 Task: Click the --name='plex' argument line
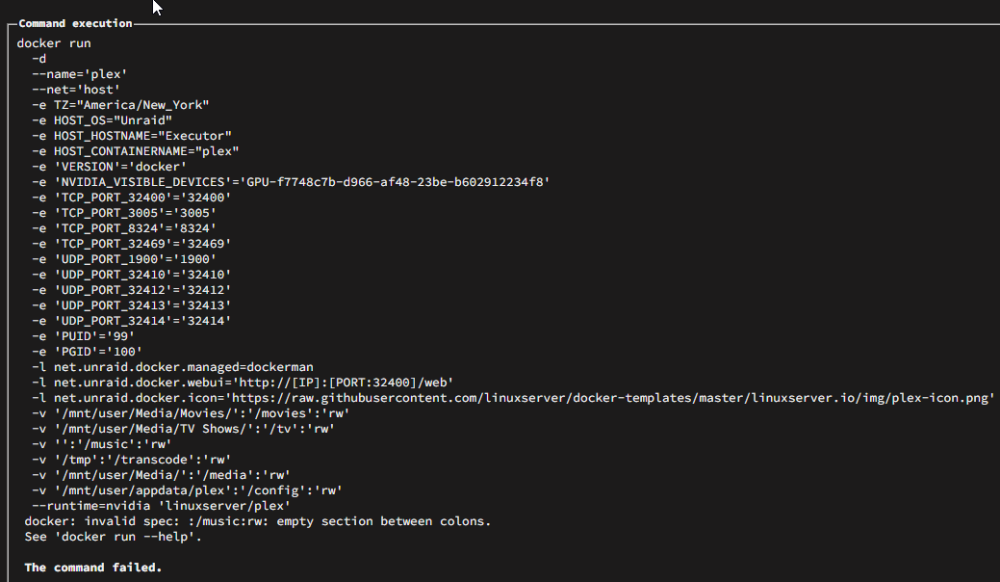click(x=80, y=74)
